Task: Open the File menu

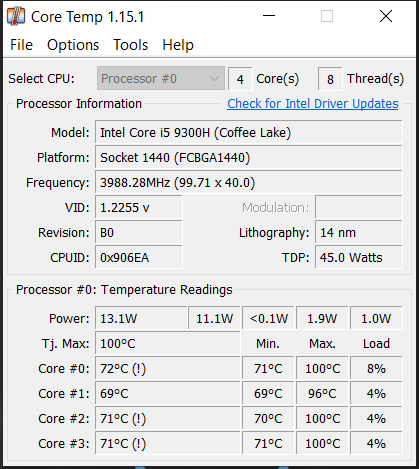Action: [x=21, y=45]
